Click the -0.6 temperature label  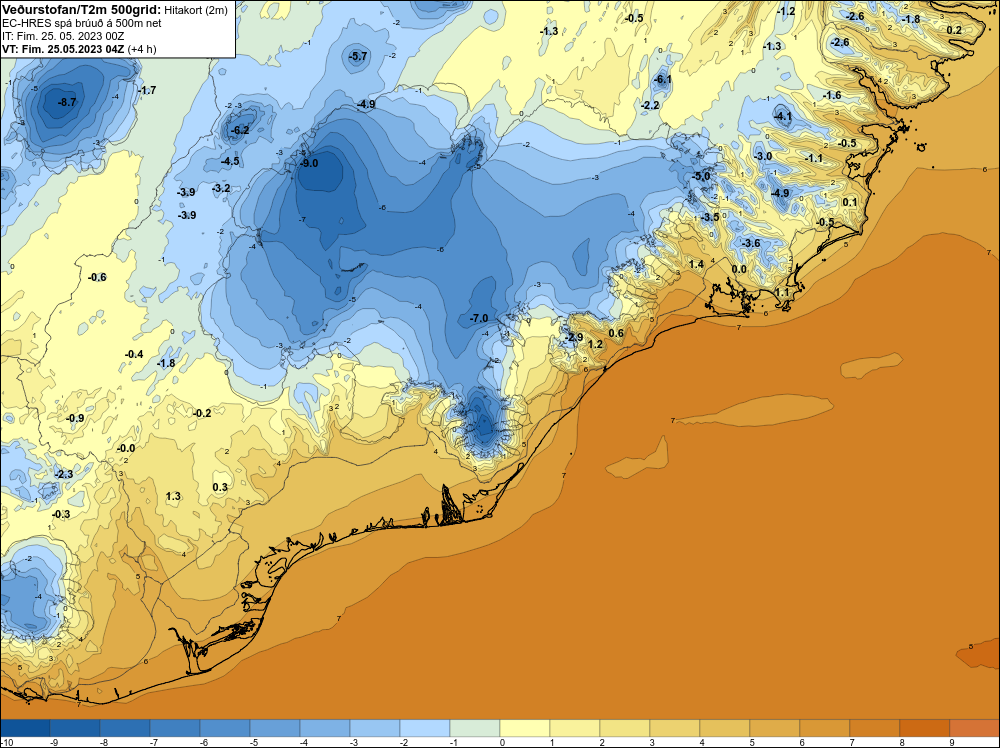(97, 277)
